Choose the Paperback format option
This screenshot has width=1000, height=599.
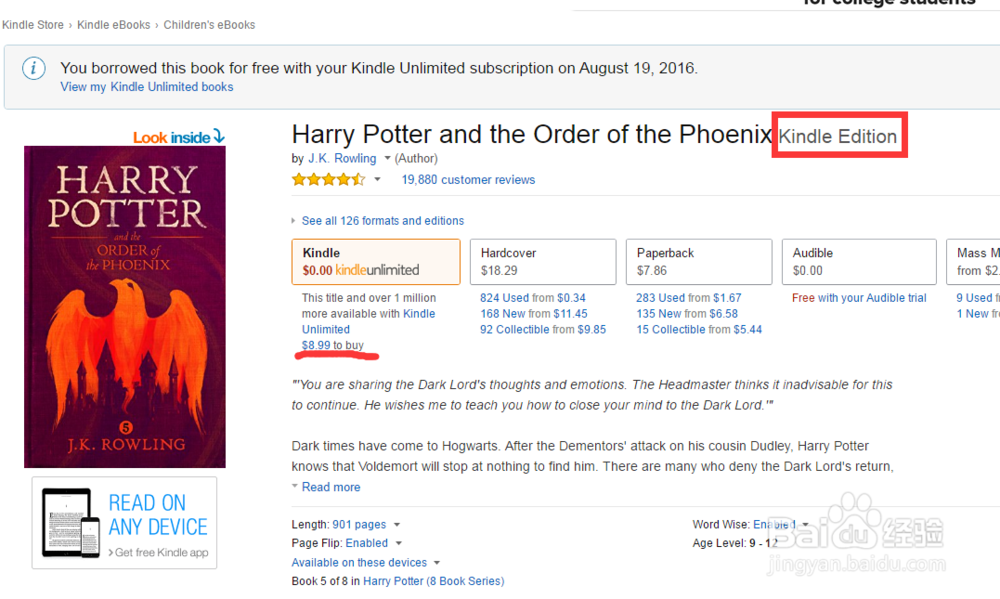pos(698,261)
